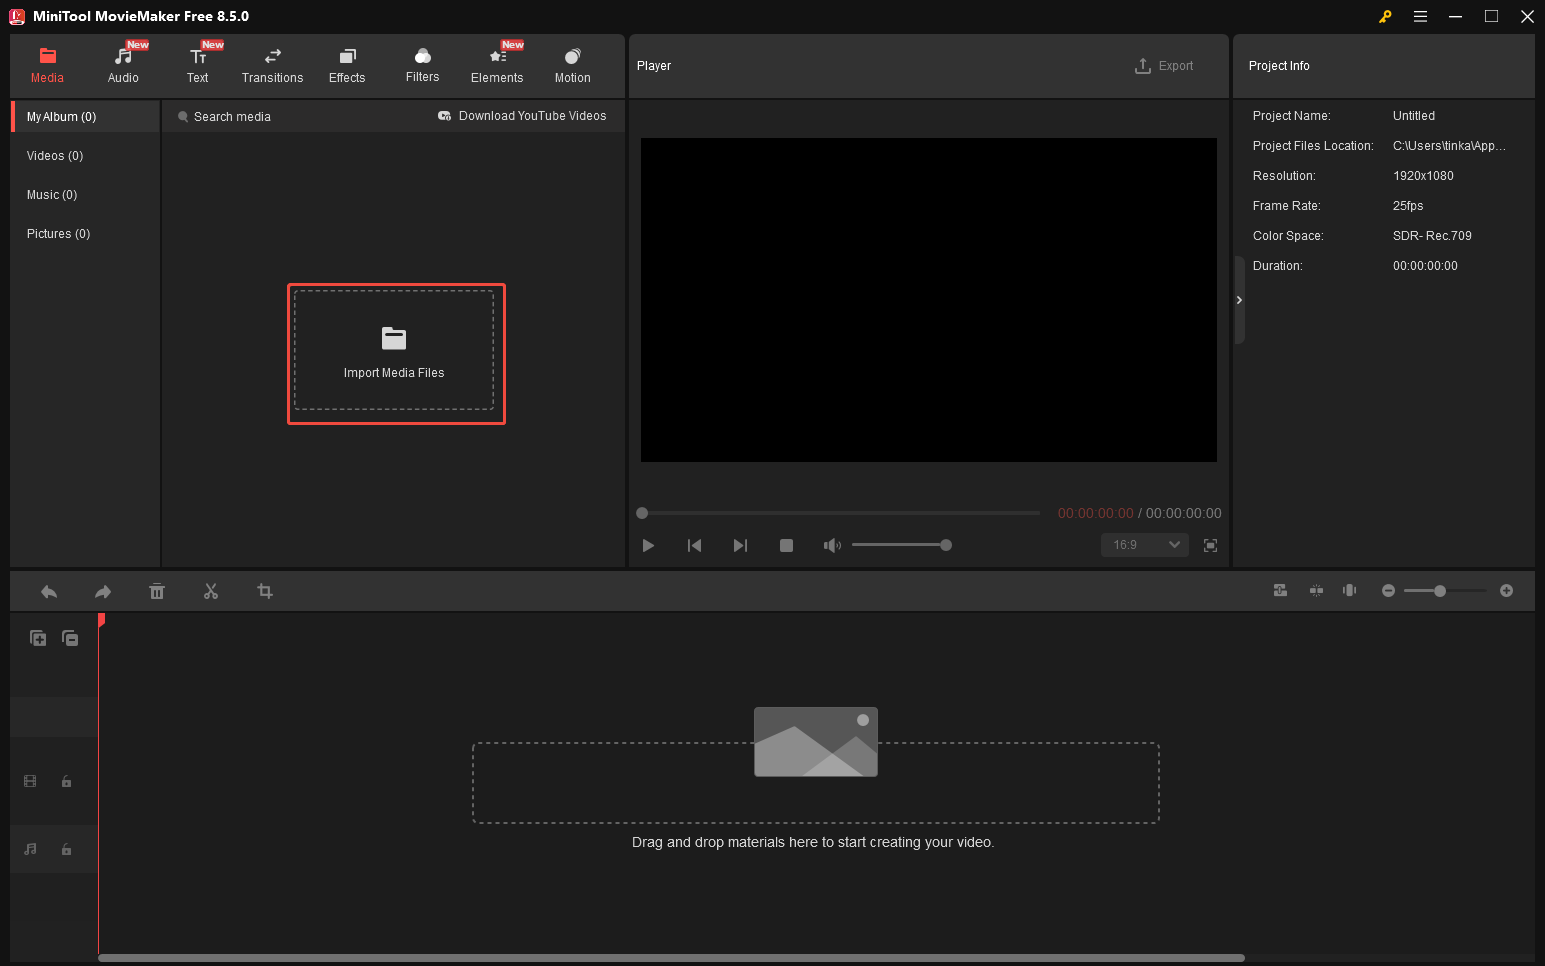Switch to the Motion tab
This screenshot has width=1545, height=966.
(x=572, y=63)
